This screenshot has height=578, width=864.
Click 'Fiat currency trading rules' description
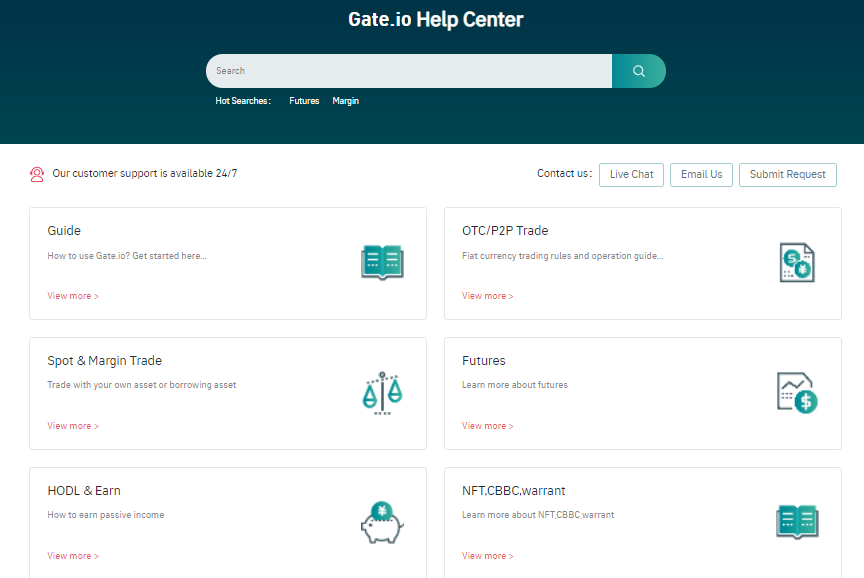coord(563,256)
